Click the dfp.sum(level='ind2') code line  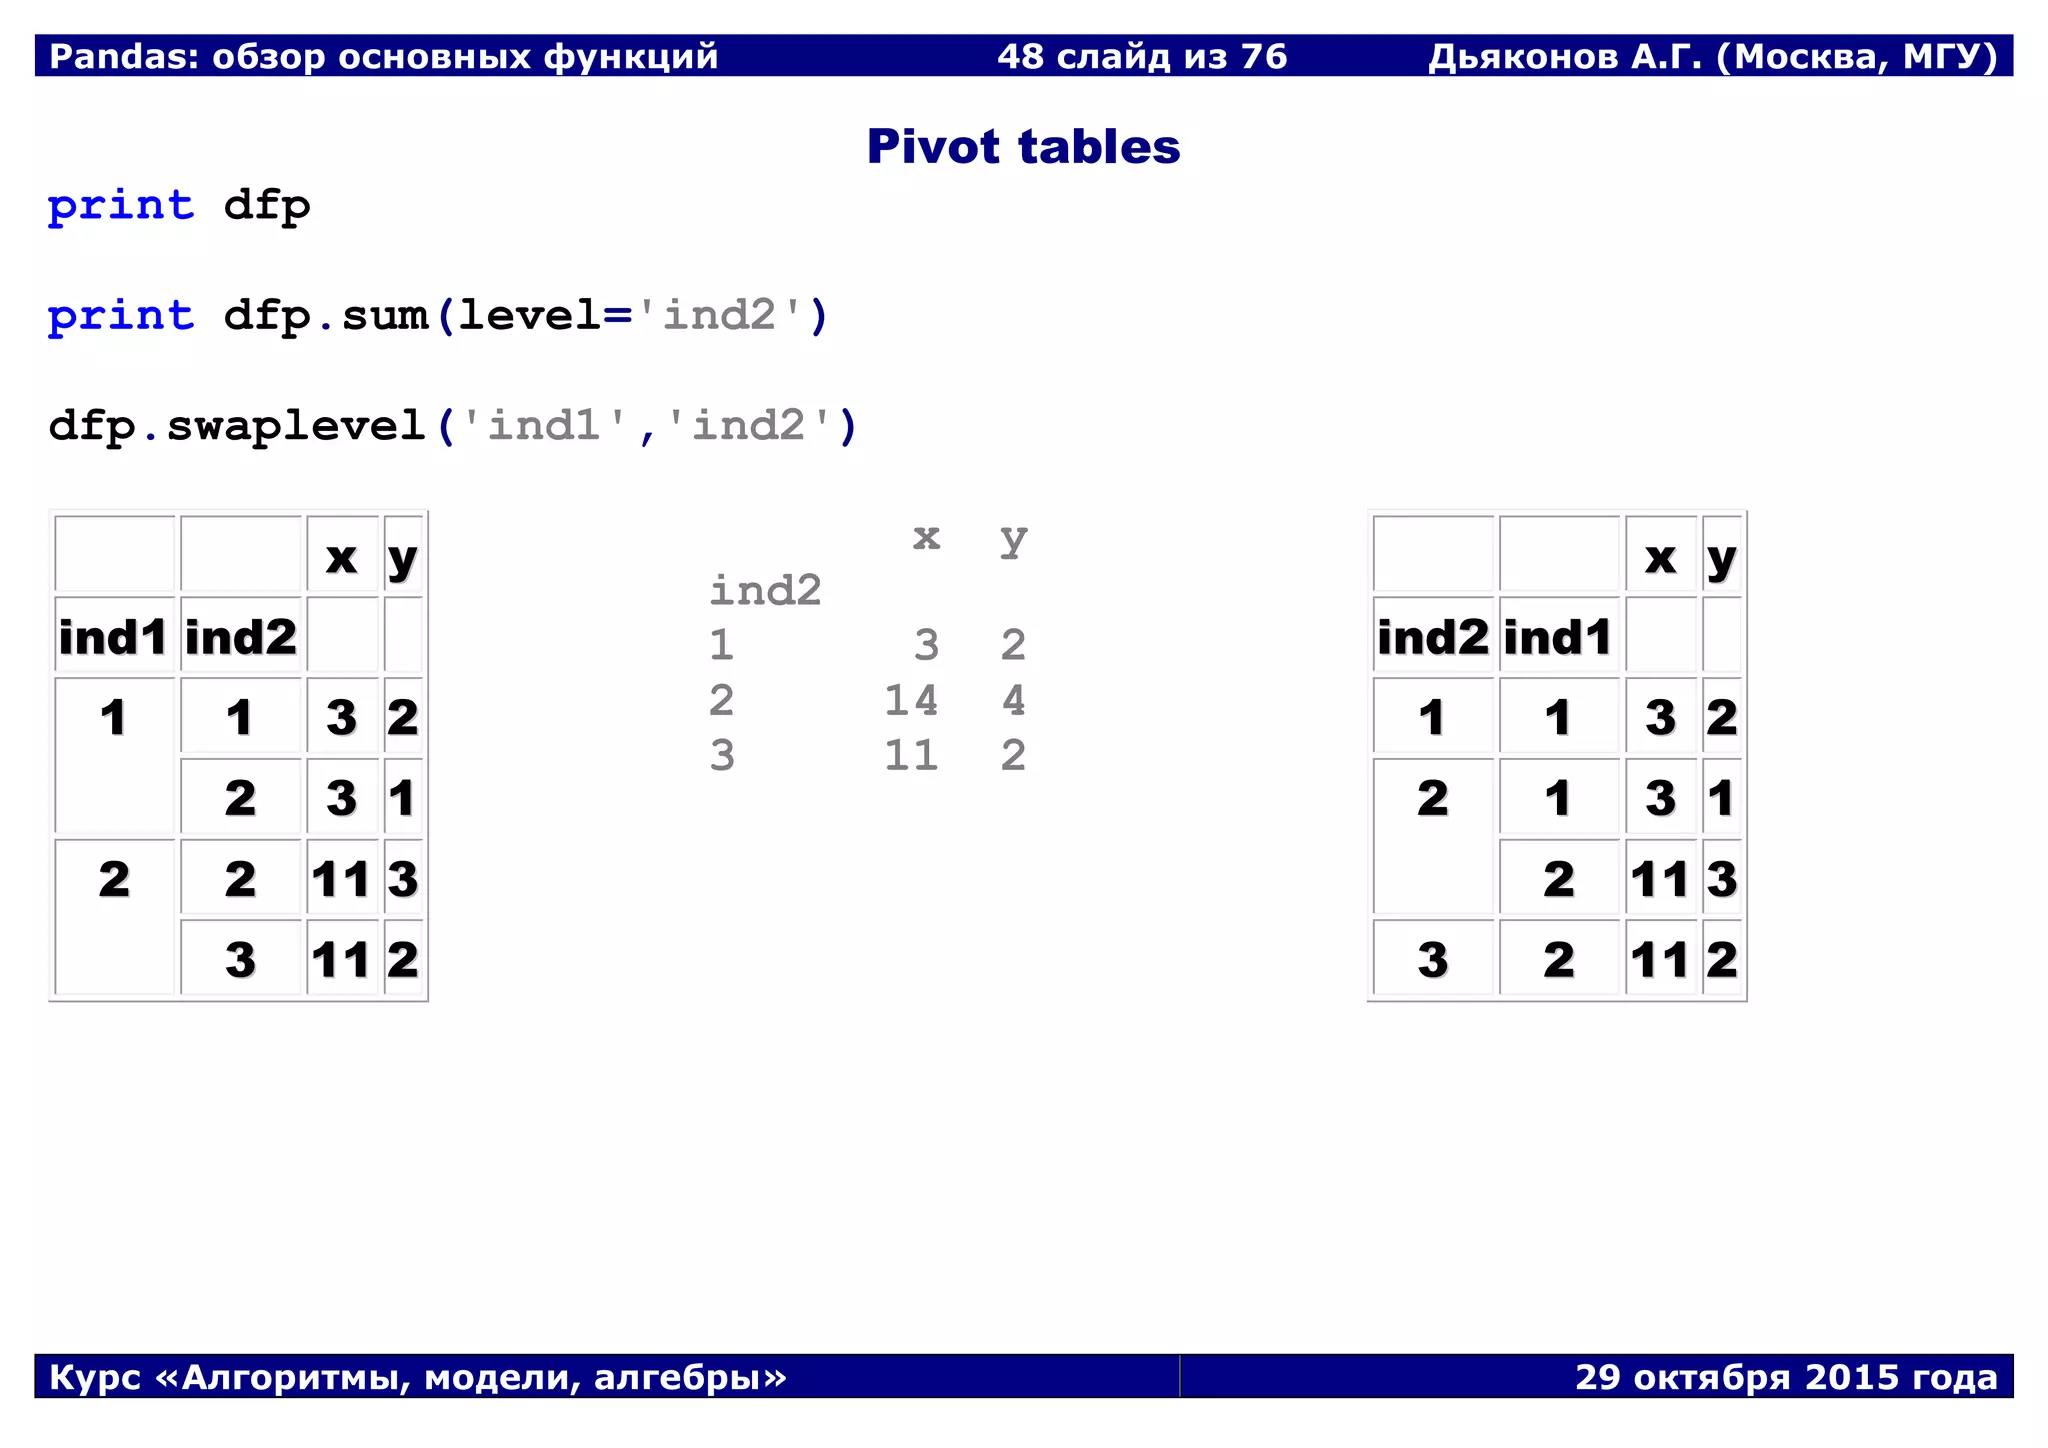[438, 316]
